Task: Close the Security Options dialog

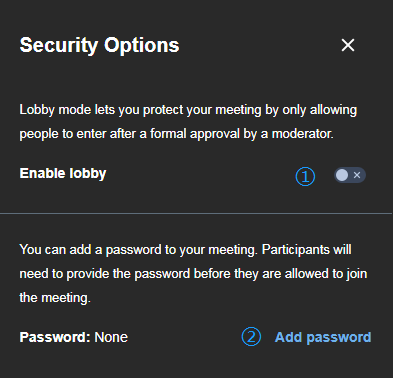Action: [348, 45]
